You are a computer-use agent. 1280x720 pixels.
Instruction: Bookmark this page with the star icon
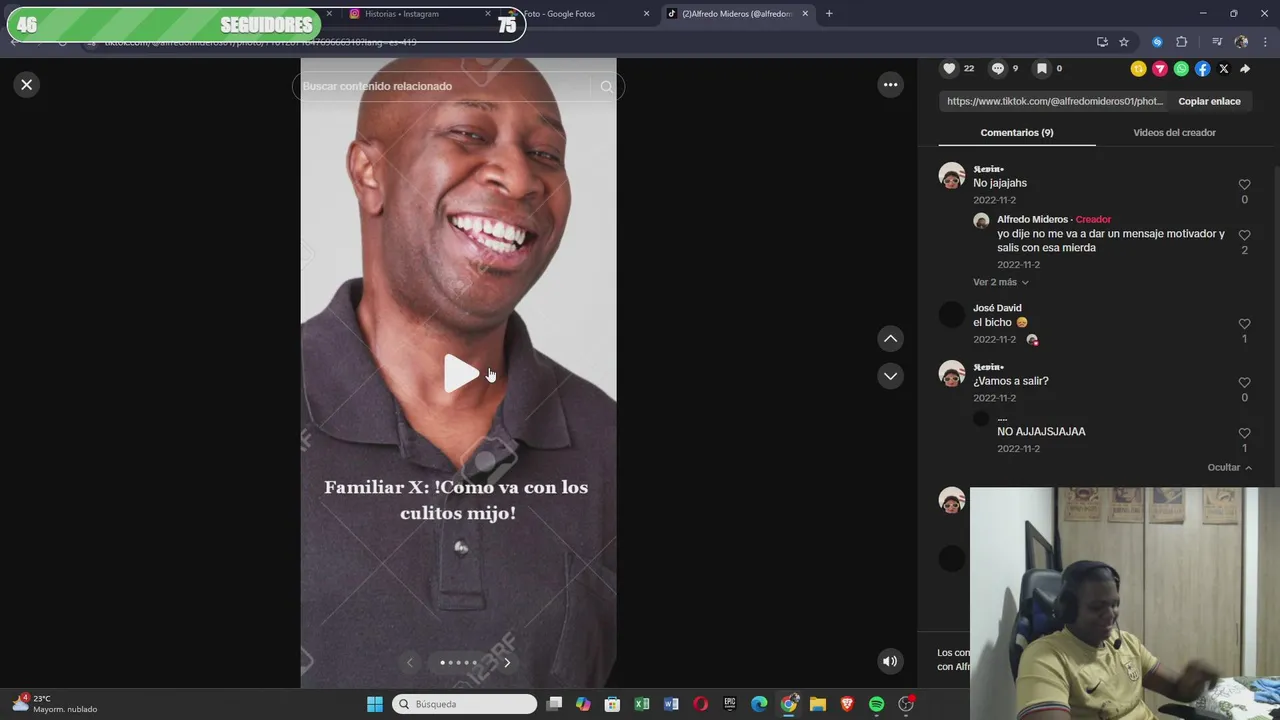(1124, 42)
